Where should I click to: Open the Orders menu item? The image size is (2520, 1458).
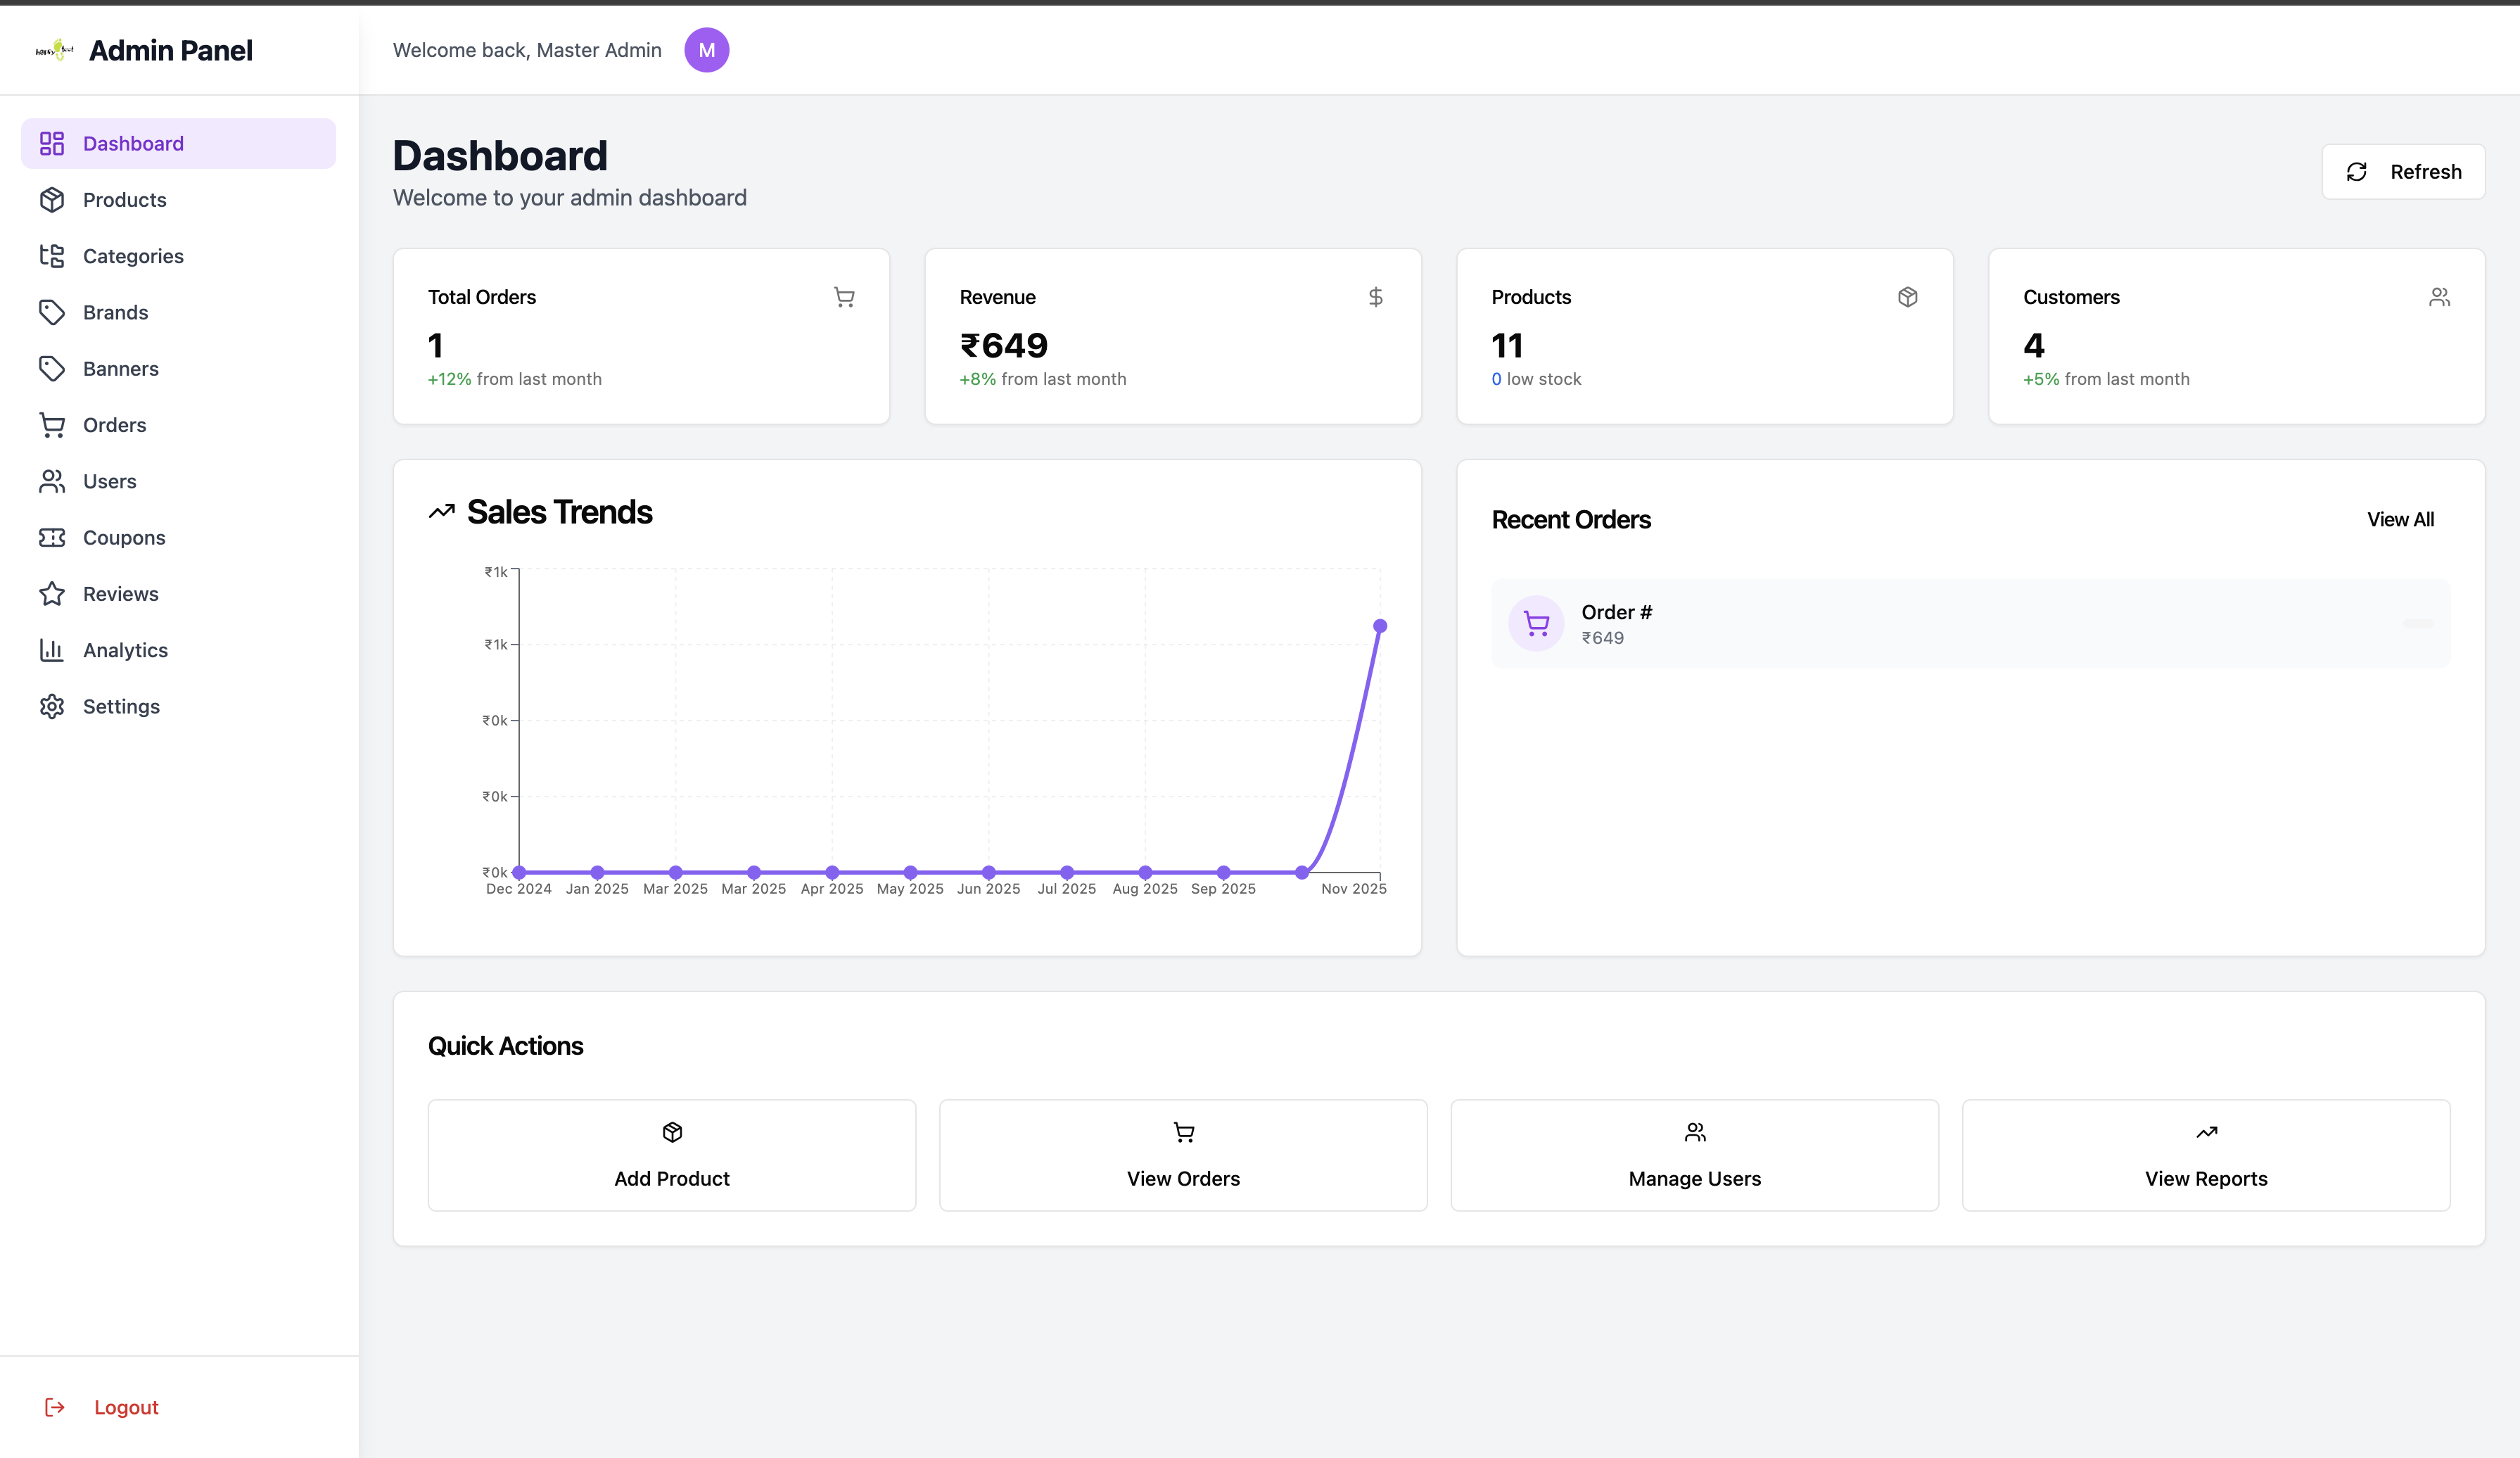(x=114, y=425)
